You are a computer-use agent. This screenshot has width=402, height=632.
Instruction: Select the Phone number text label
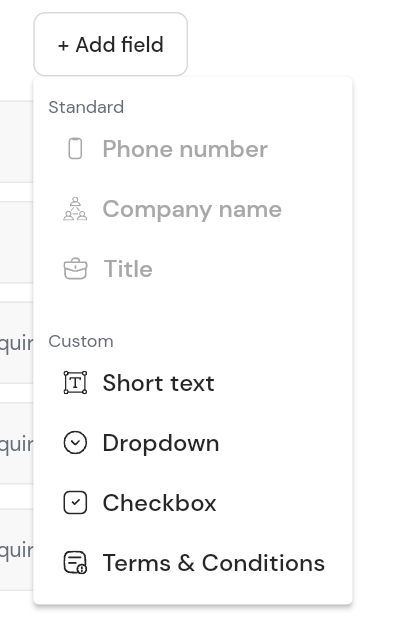(x=185, y=149)
